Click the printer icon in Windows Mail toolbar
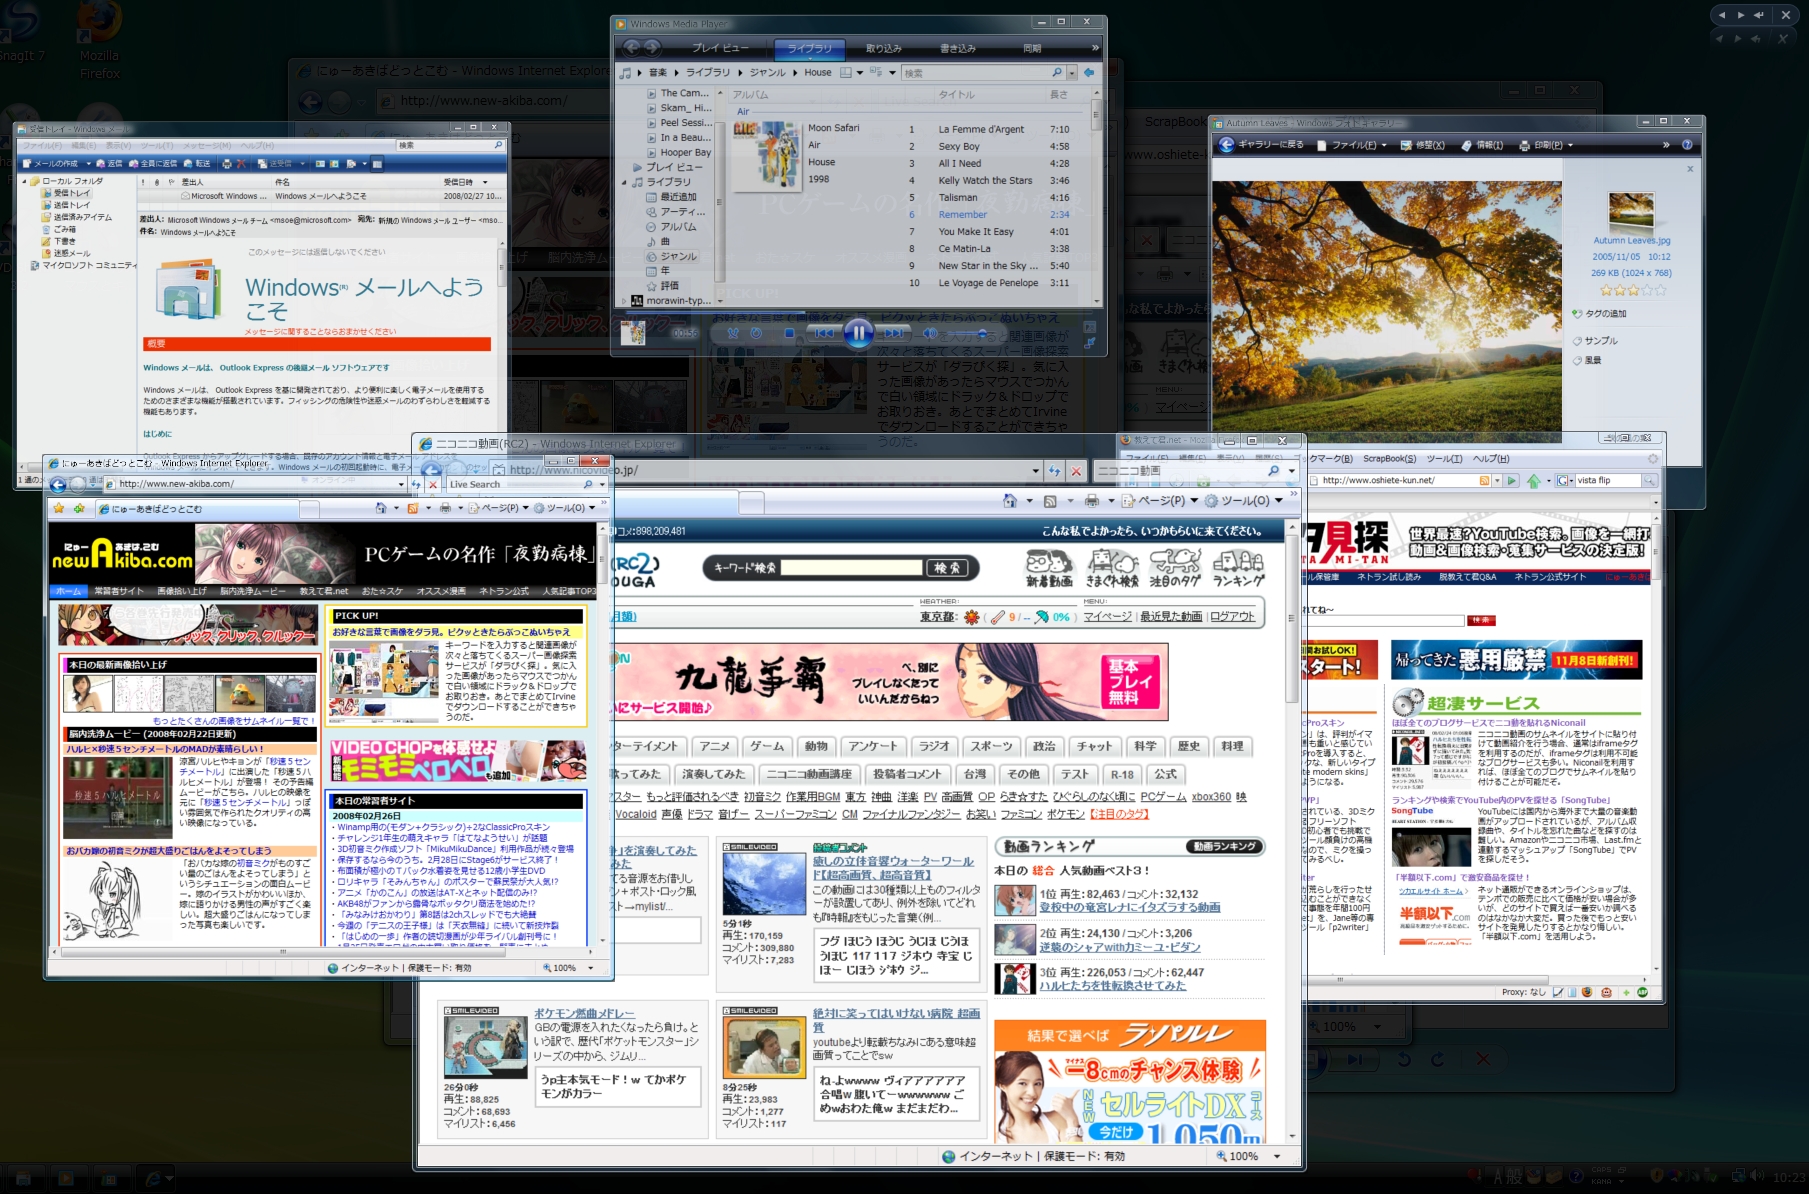 coord(227,163)
